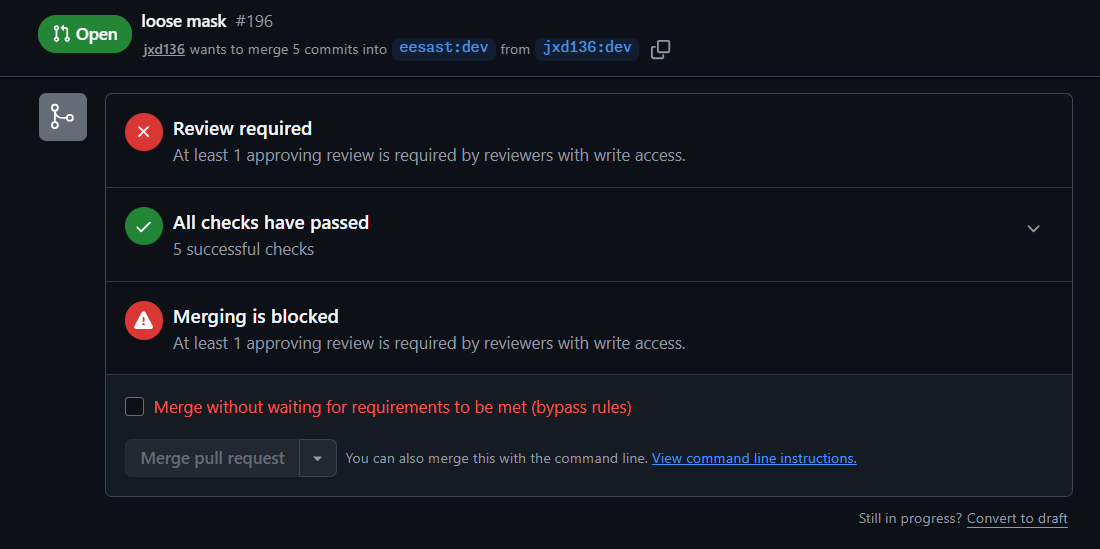The width and height of the screenshot is (1100, 549).
Task: Click the green checkmark checks passed icon
Action: point(144,226)
